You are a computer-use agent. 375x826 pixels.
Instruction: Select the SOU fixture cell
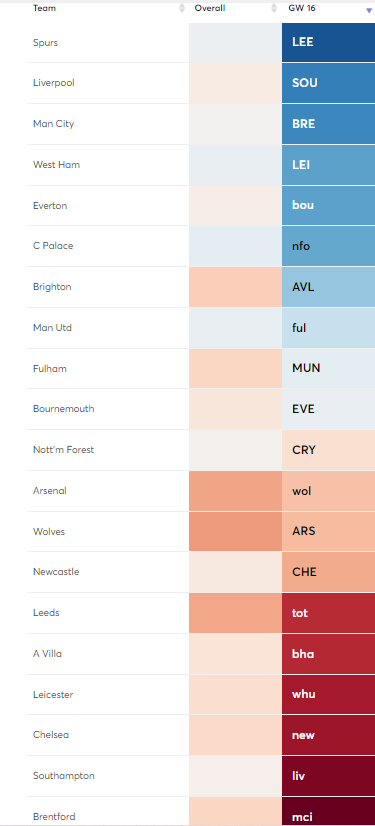(328, 83)
